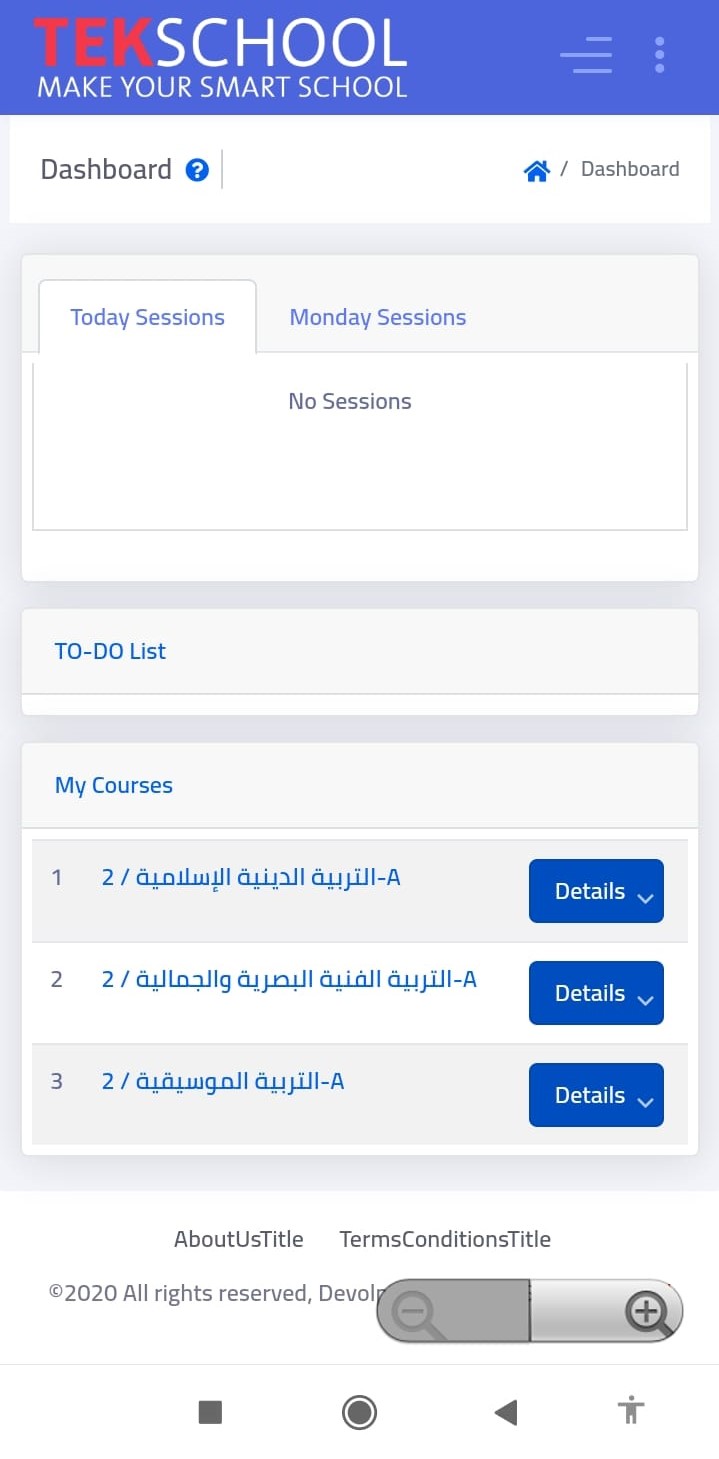Switch to the Monday Sessions tab
Screen dimensions: 719x1459
(x=377, y=318)
